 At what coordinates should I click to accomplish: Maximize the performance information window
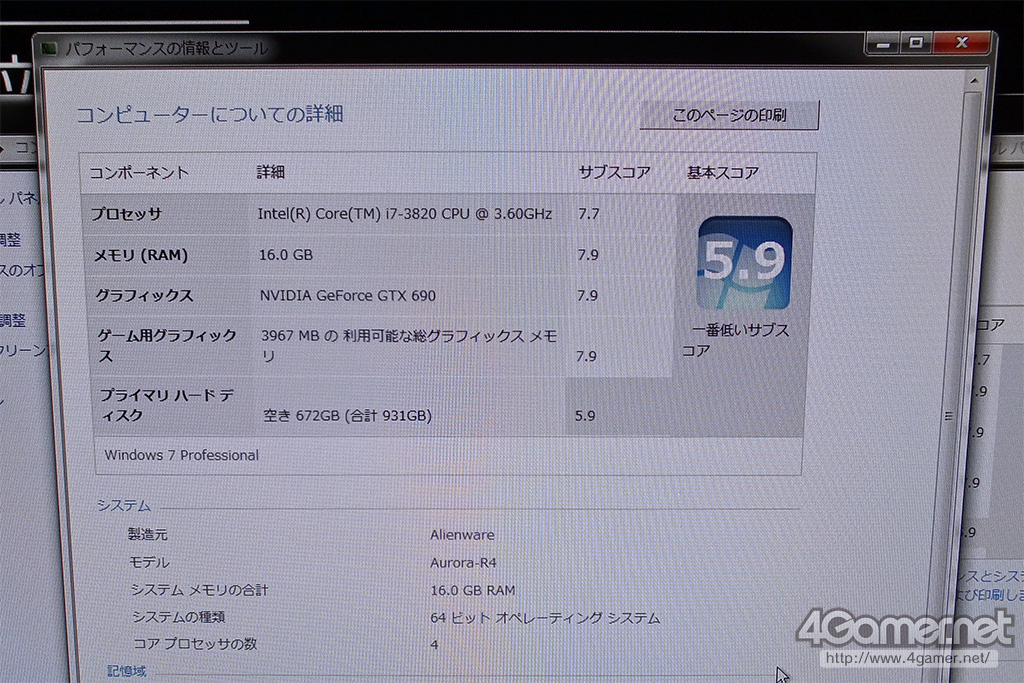click(x=916, y=43)
